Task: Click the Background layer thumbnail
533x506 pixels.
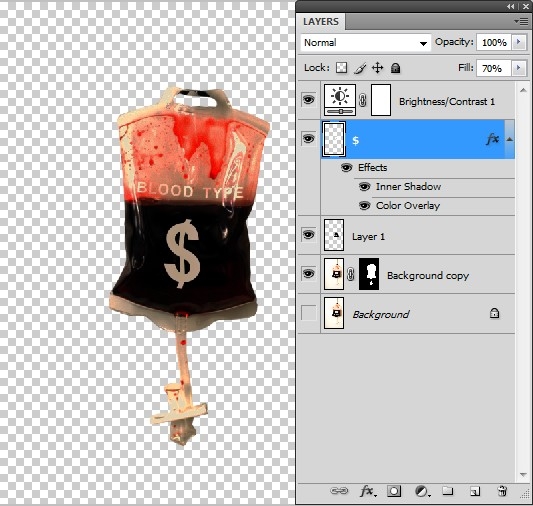Action: pos(334,313)
